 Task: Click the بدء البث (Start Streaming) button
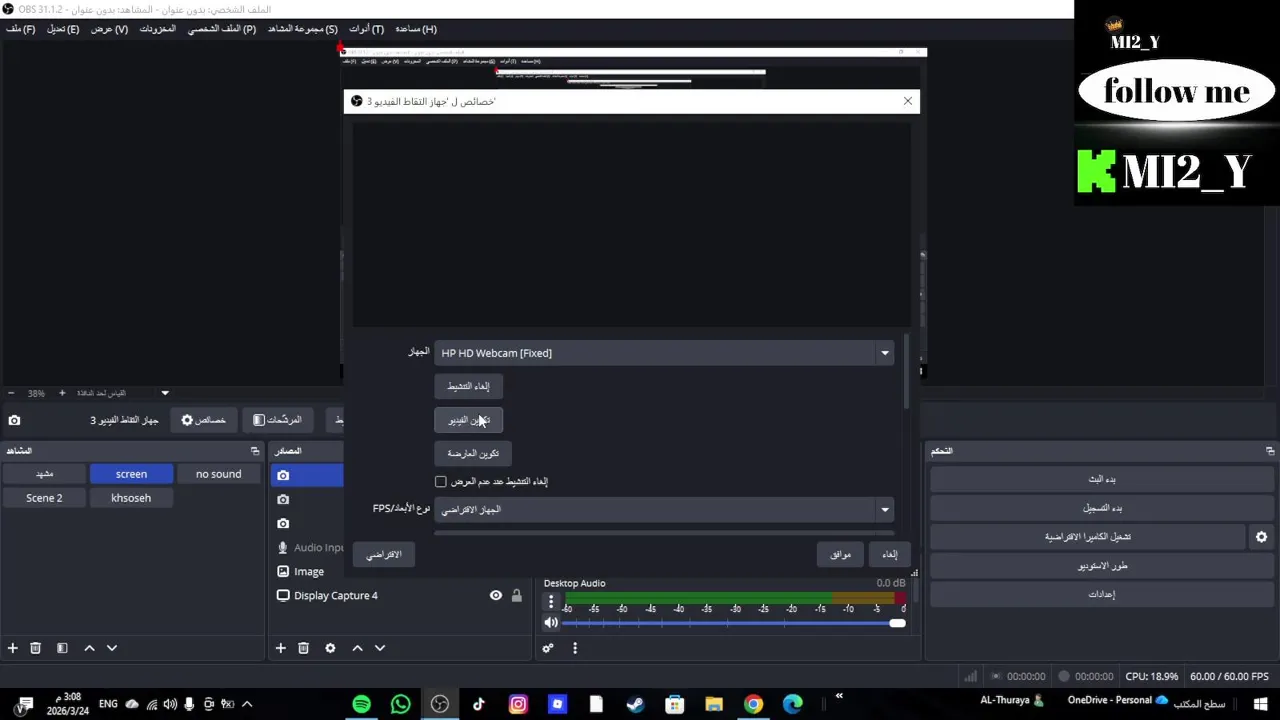[1101, 479]
